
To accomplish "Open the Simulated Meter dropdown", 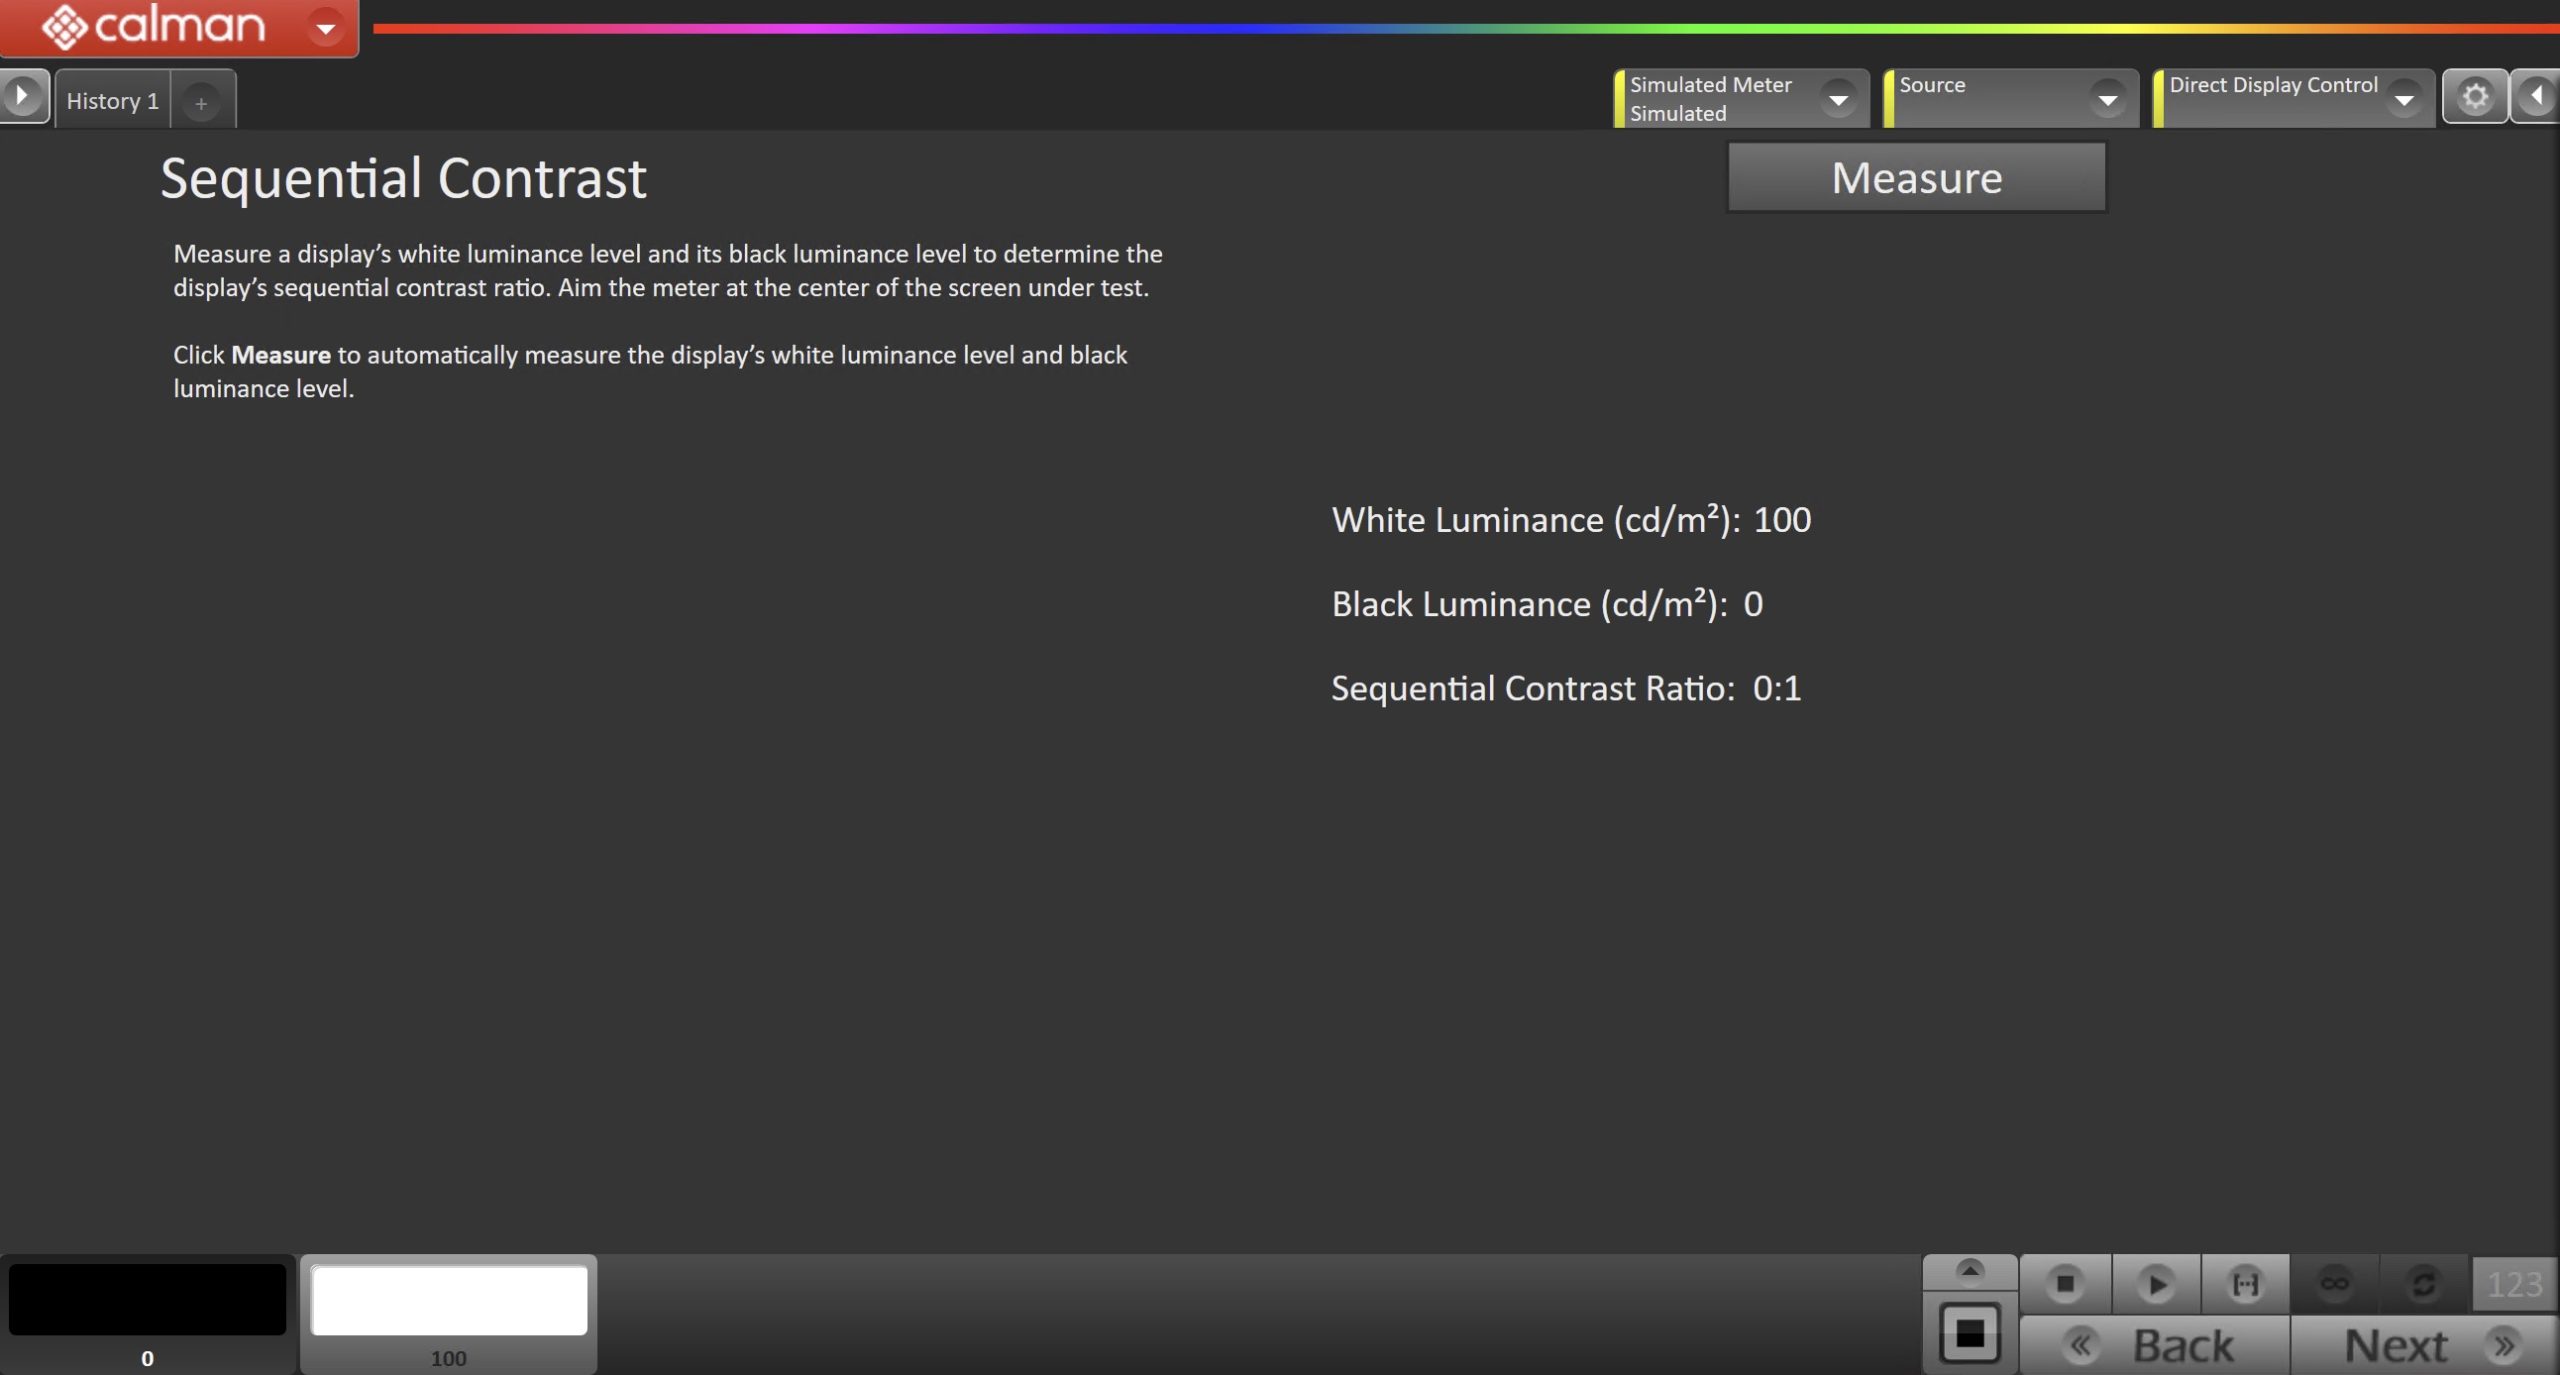I will [1838, 99].
